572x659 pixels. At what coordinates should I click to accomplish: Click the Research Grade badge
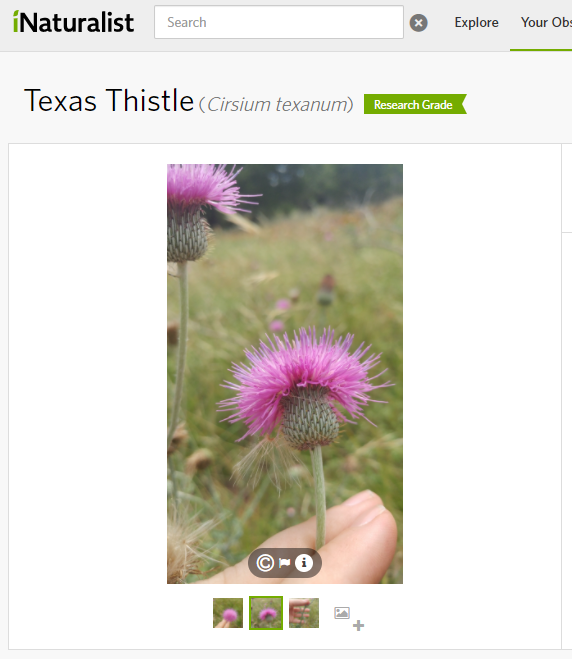pos(415,104)
